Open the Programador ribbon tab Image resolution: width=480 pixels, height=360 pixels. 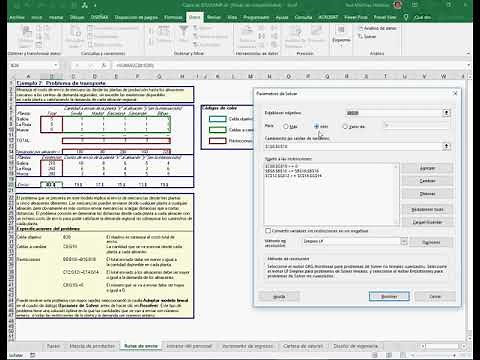(256, 17)
